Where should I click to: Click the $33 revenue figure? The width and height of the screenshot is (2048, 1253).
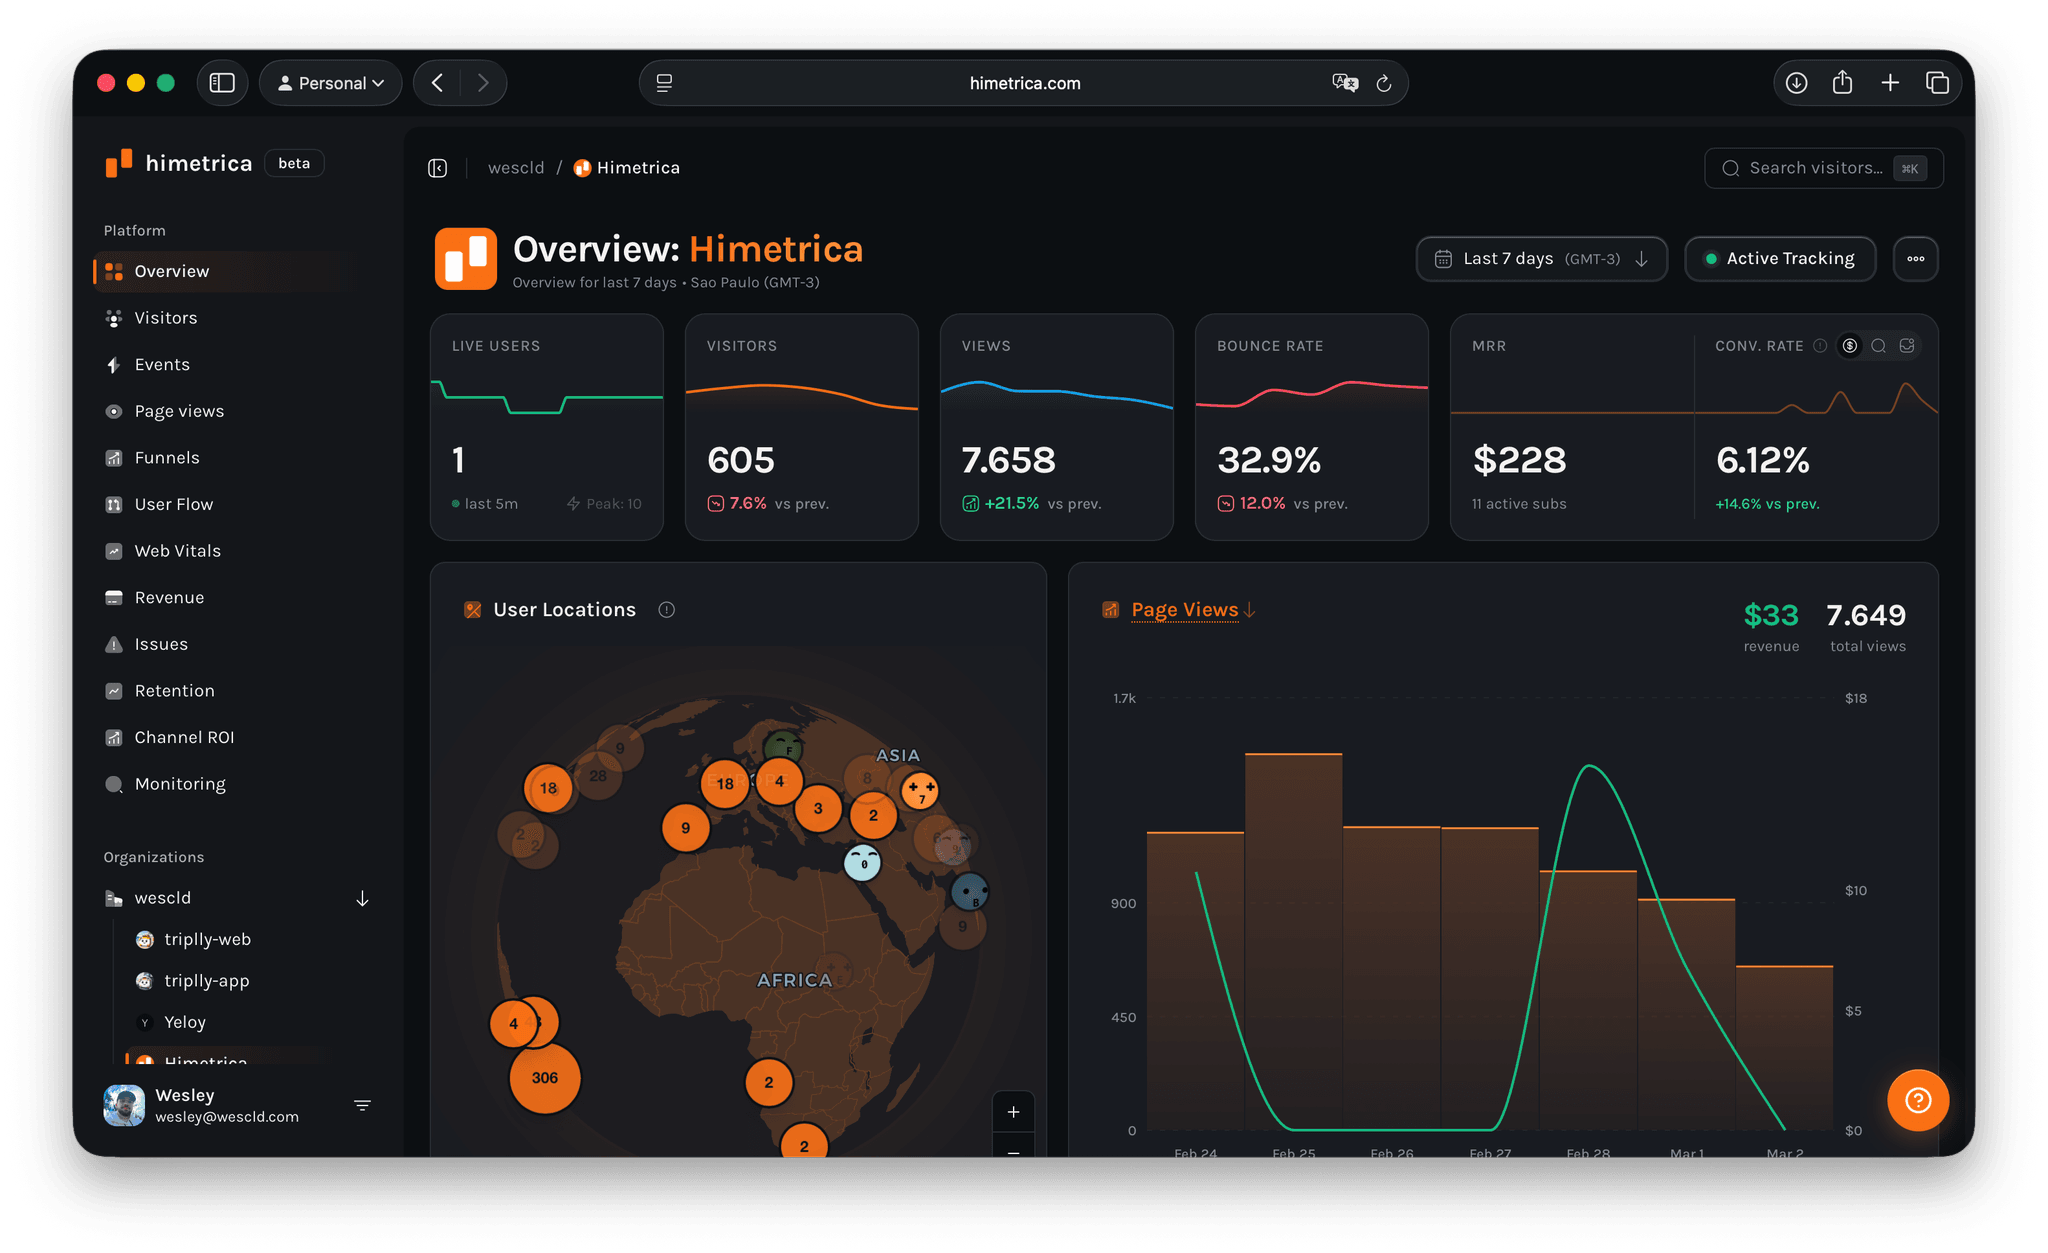(1771, 615)
